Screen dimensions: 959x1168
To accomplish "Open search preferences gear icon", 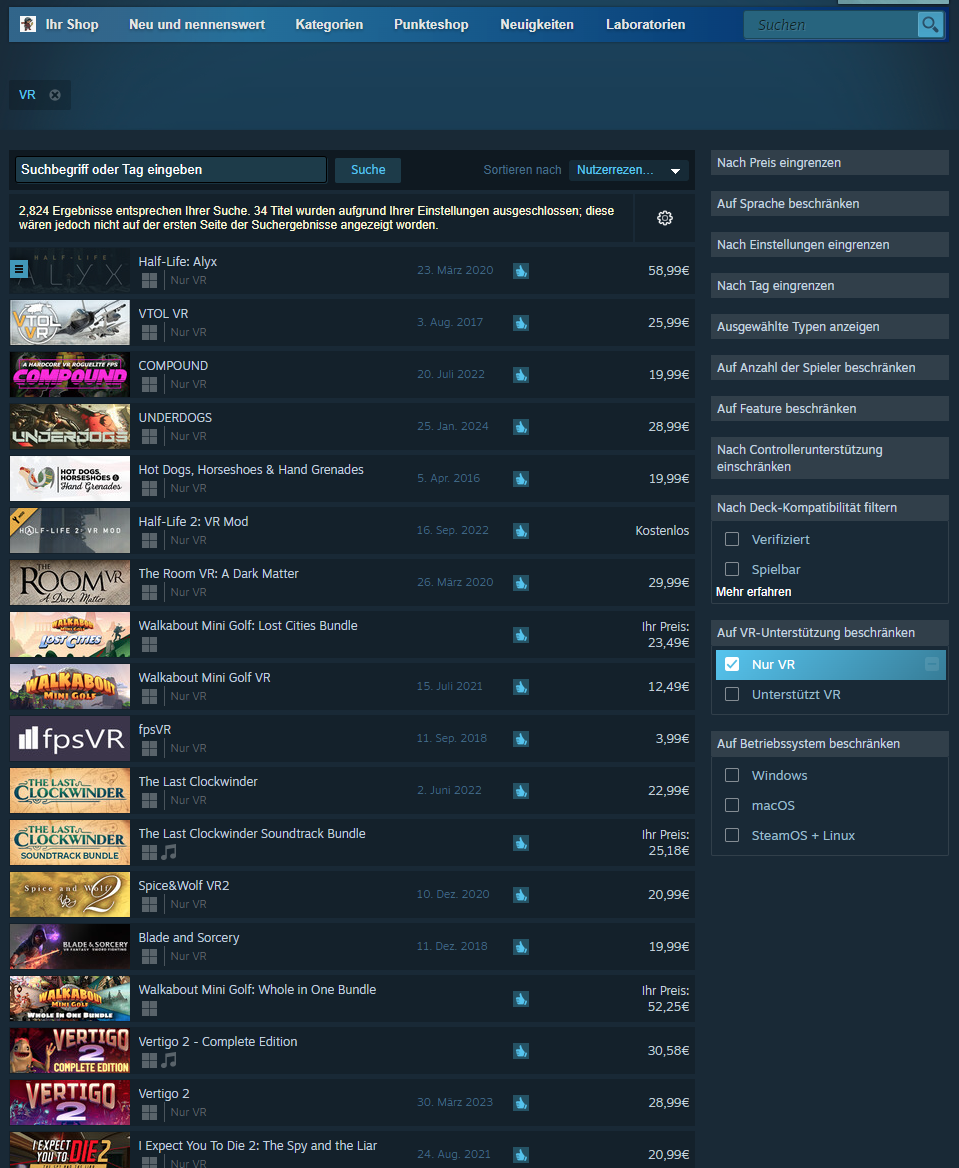I will pos(665,218).
